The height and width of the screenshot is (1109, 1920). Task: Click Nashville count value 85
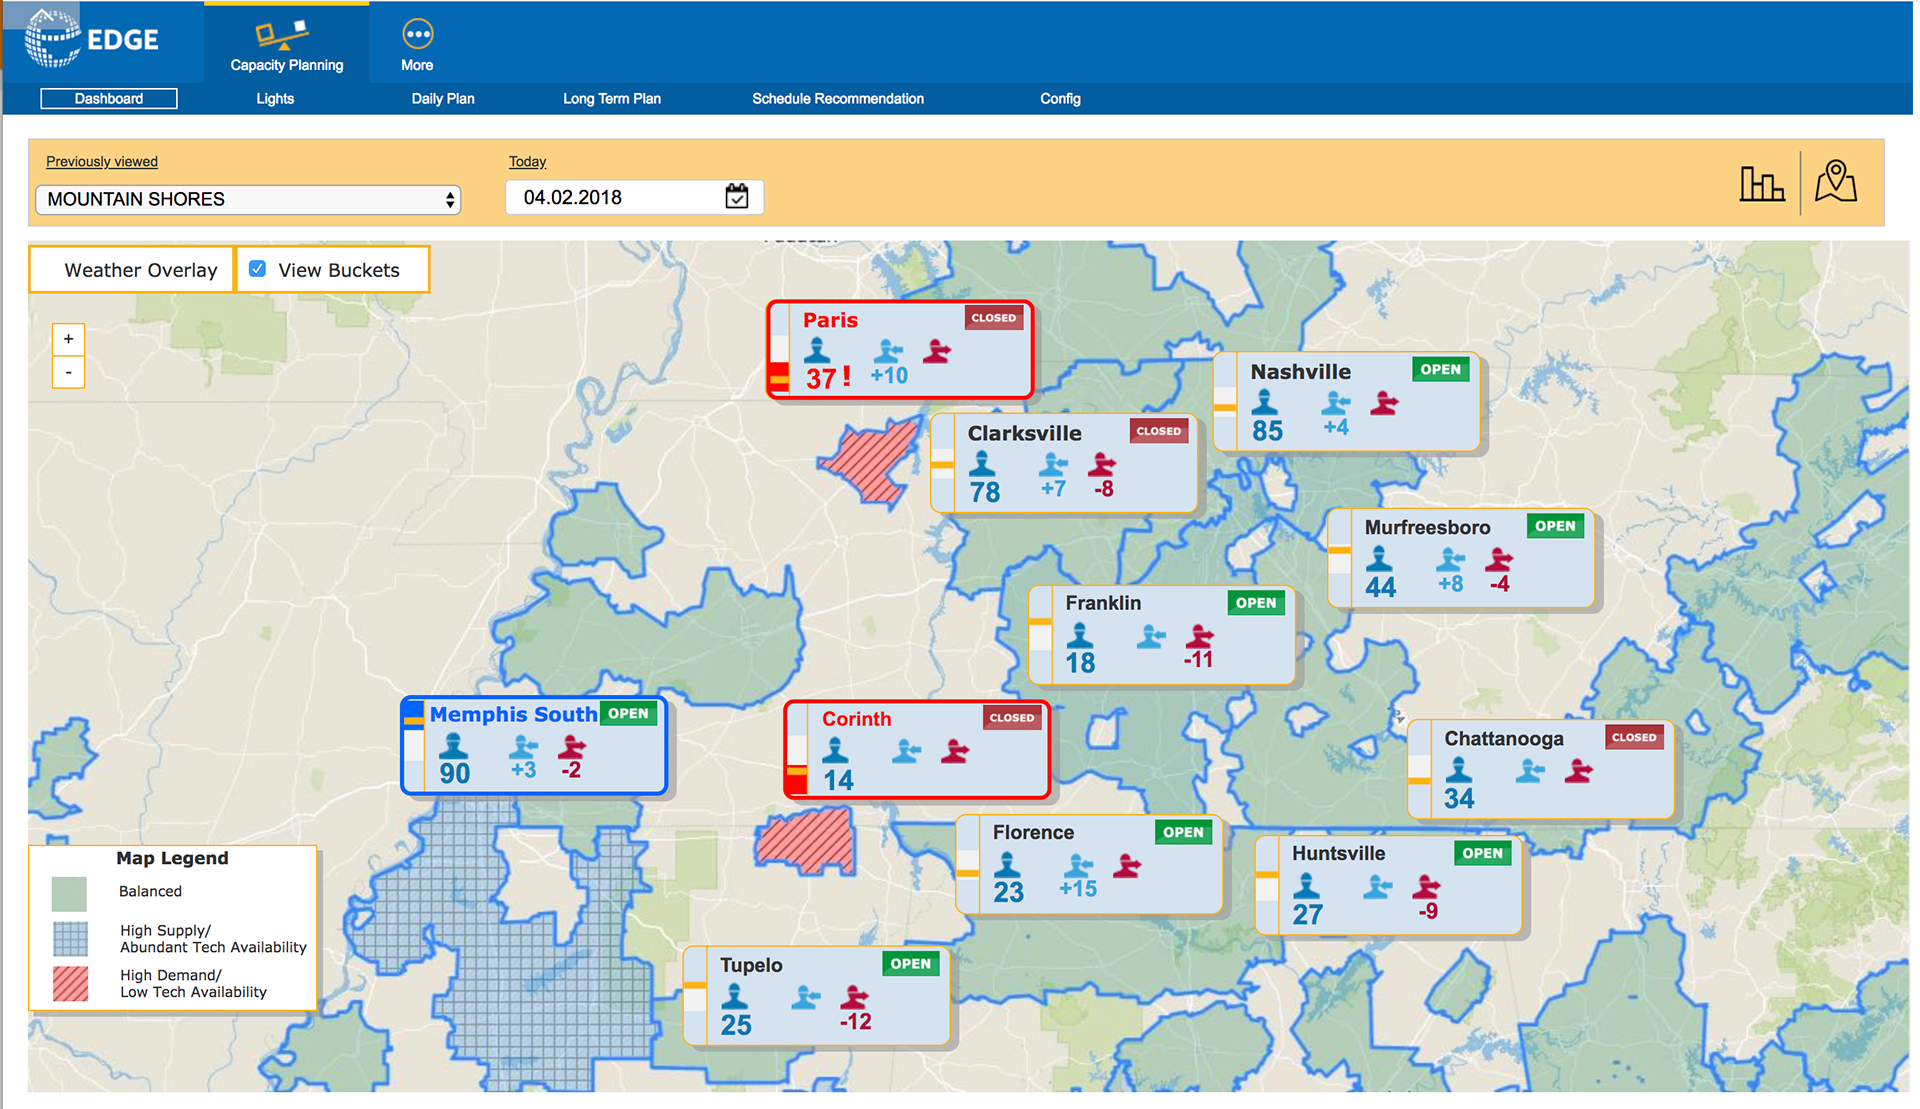click(1267, 431)
